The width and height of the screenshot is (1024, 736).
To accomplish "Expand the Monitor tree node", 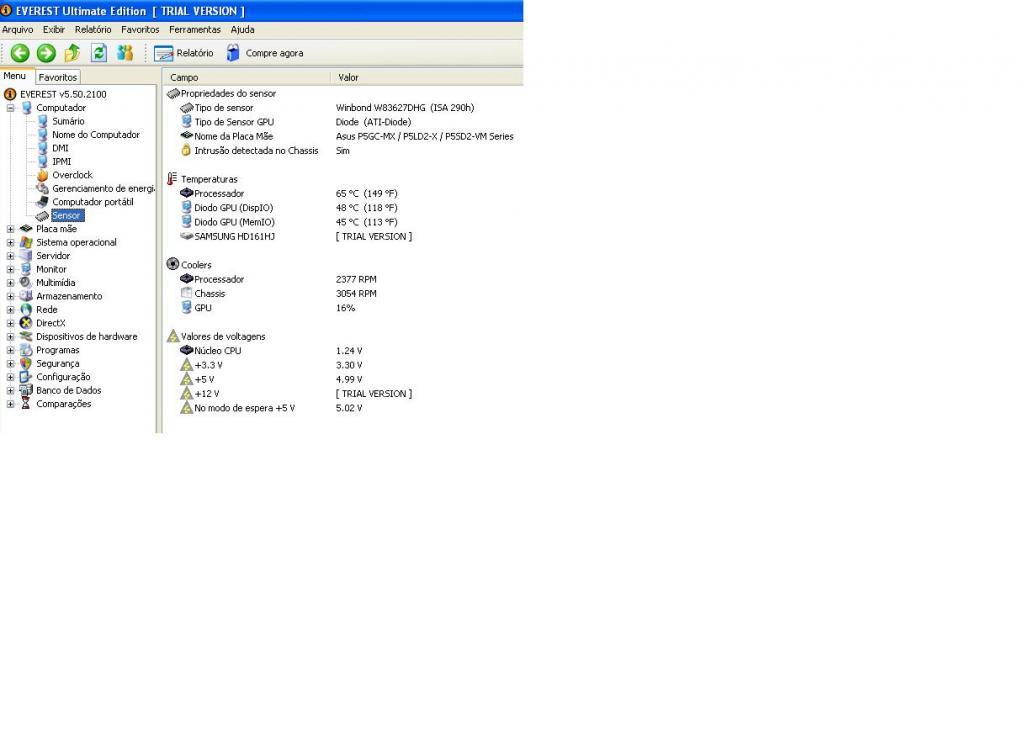I will (10, 269).
